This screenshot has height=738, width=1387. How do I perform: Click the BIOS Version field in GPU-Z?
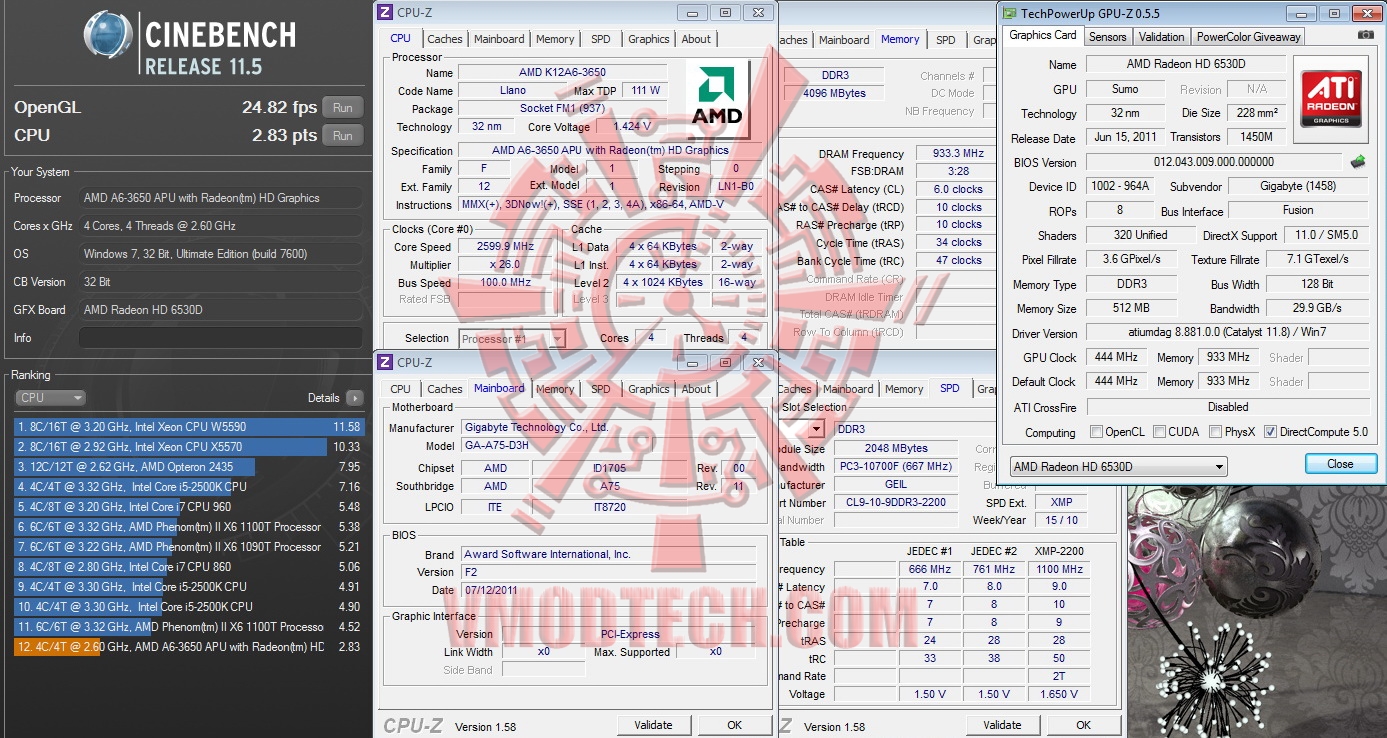1214,162
